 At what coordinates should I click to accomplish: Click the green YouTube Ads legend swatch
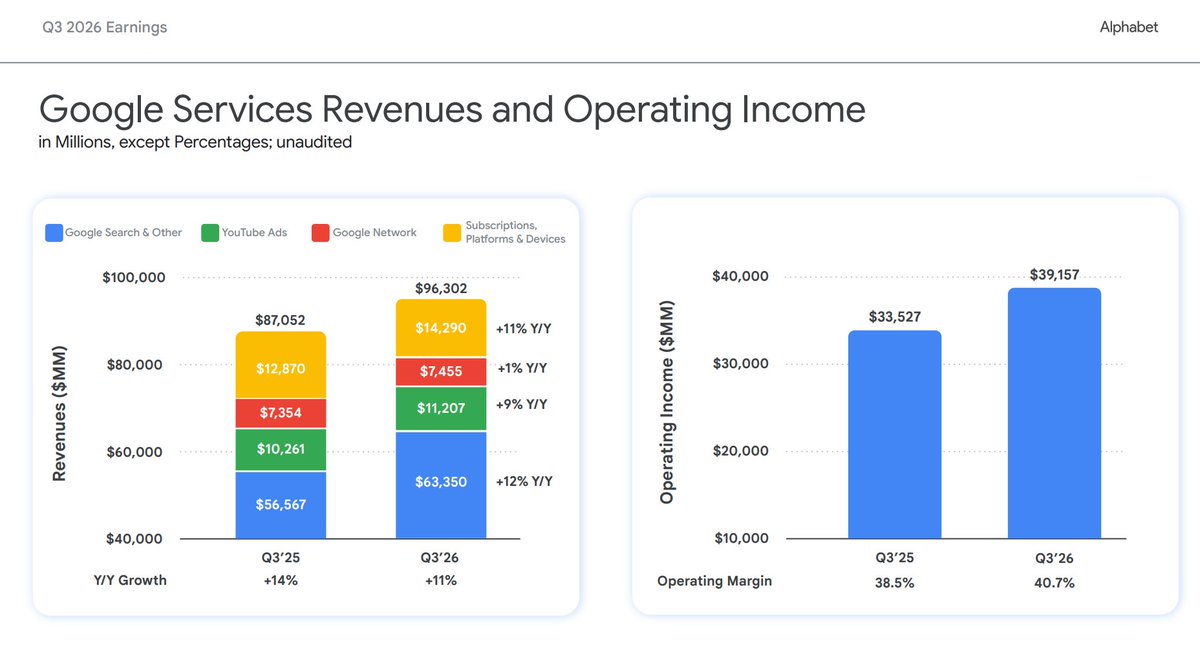tap(210, 233)
